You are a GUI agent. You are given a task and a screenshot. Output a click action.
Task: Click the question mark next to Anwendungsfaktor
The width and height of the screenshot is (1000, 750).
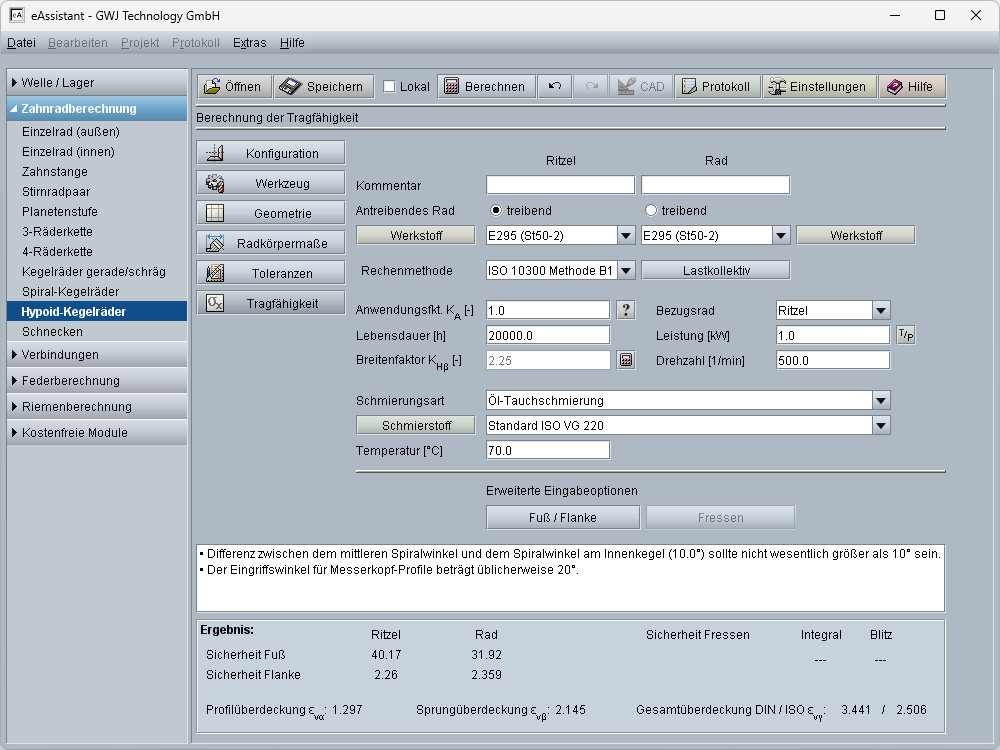tap(626, 310)
